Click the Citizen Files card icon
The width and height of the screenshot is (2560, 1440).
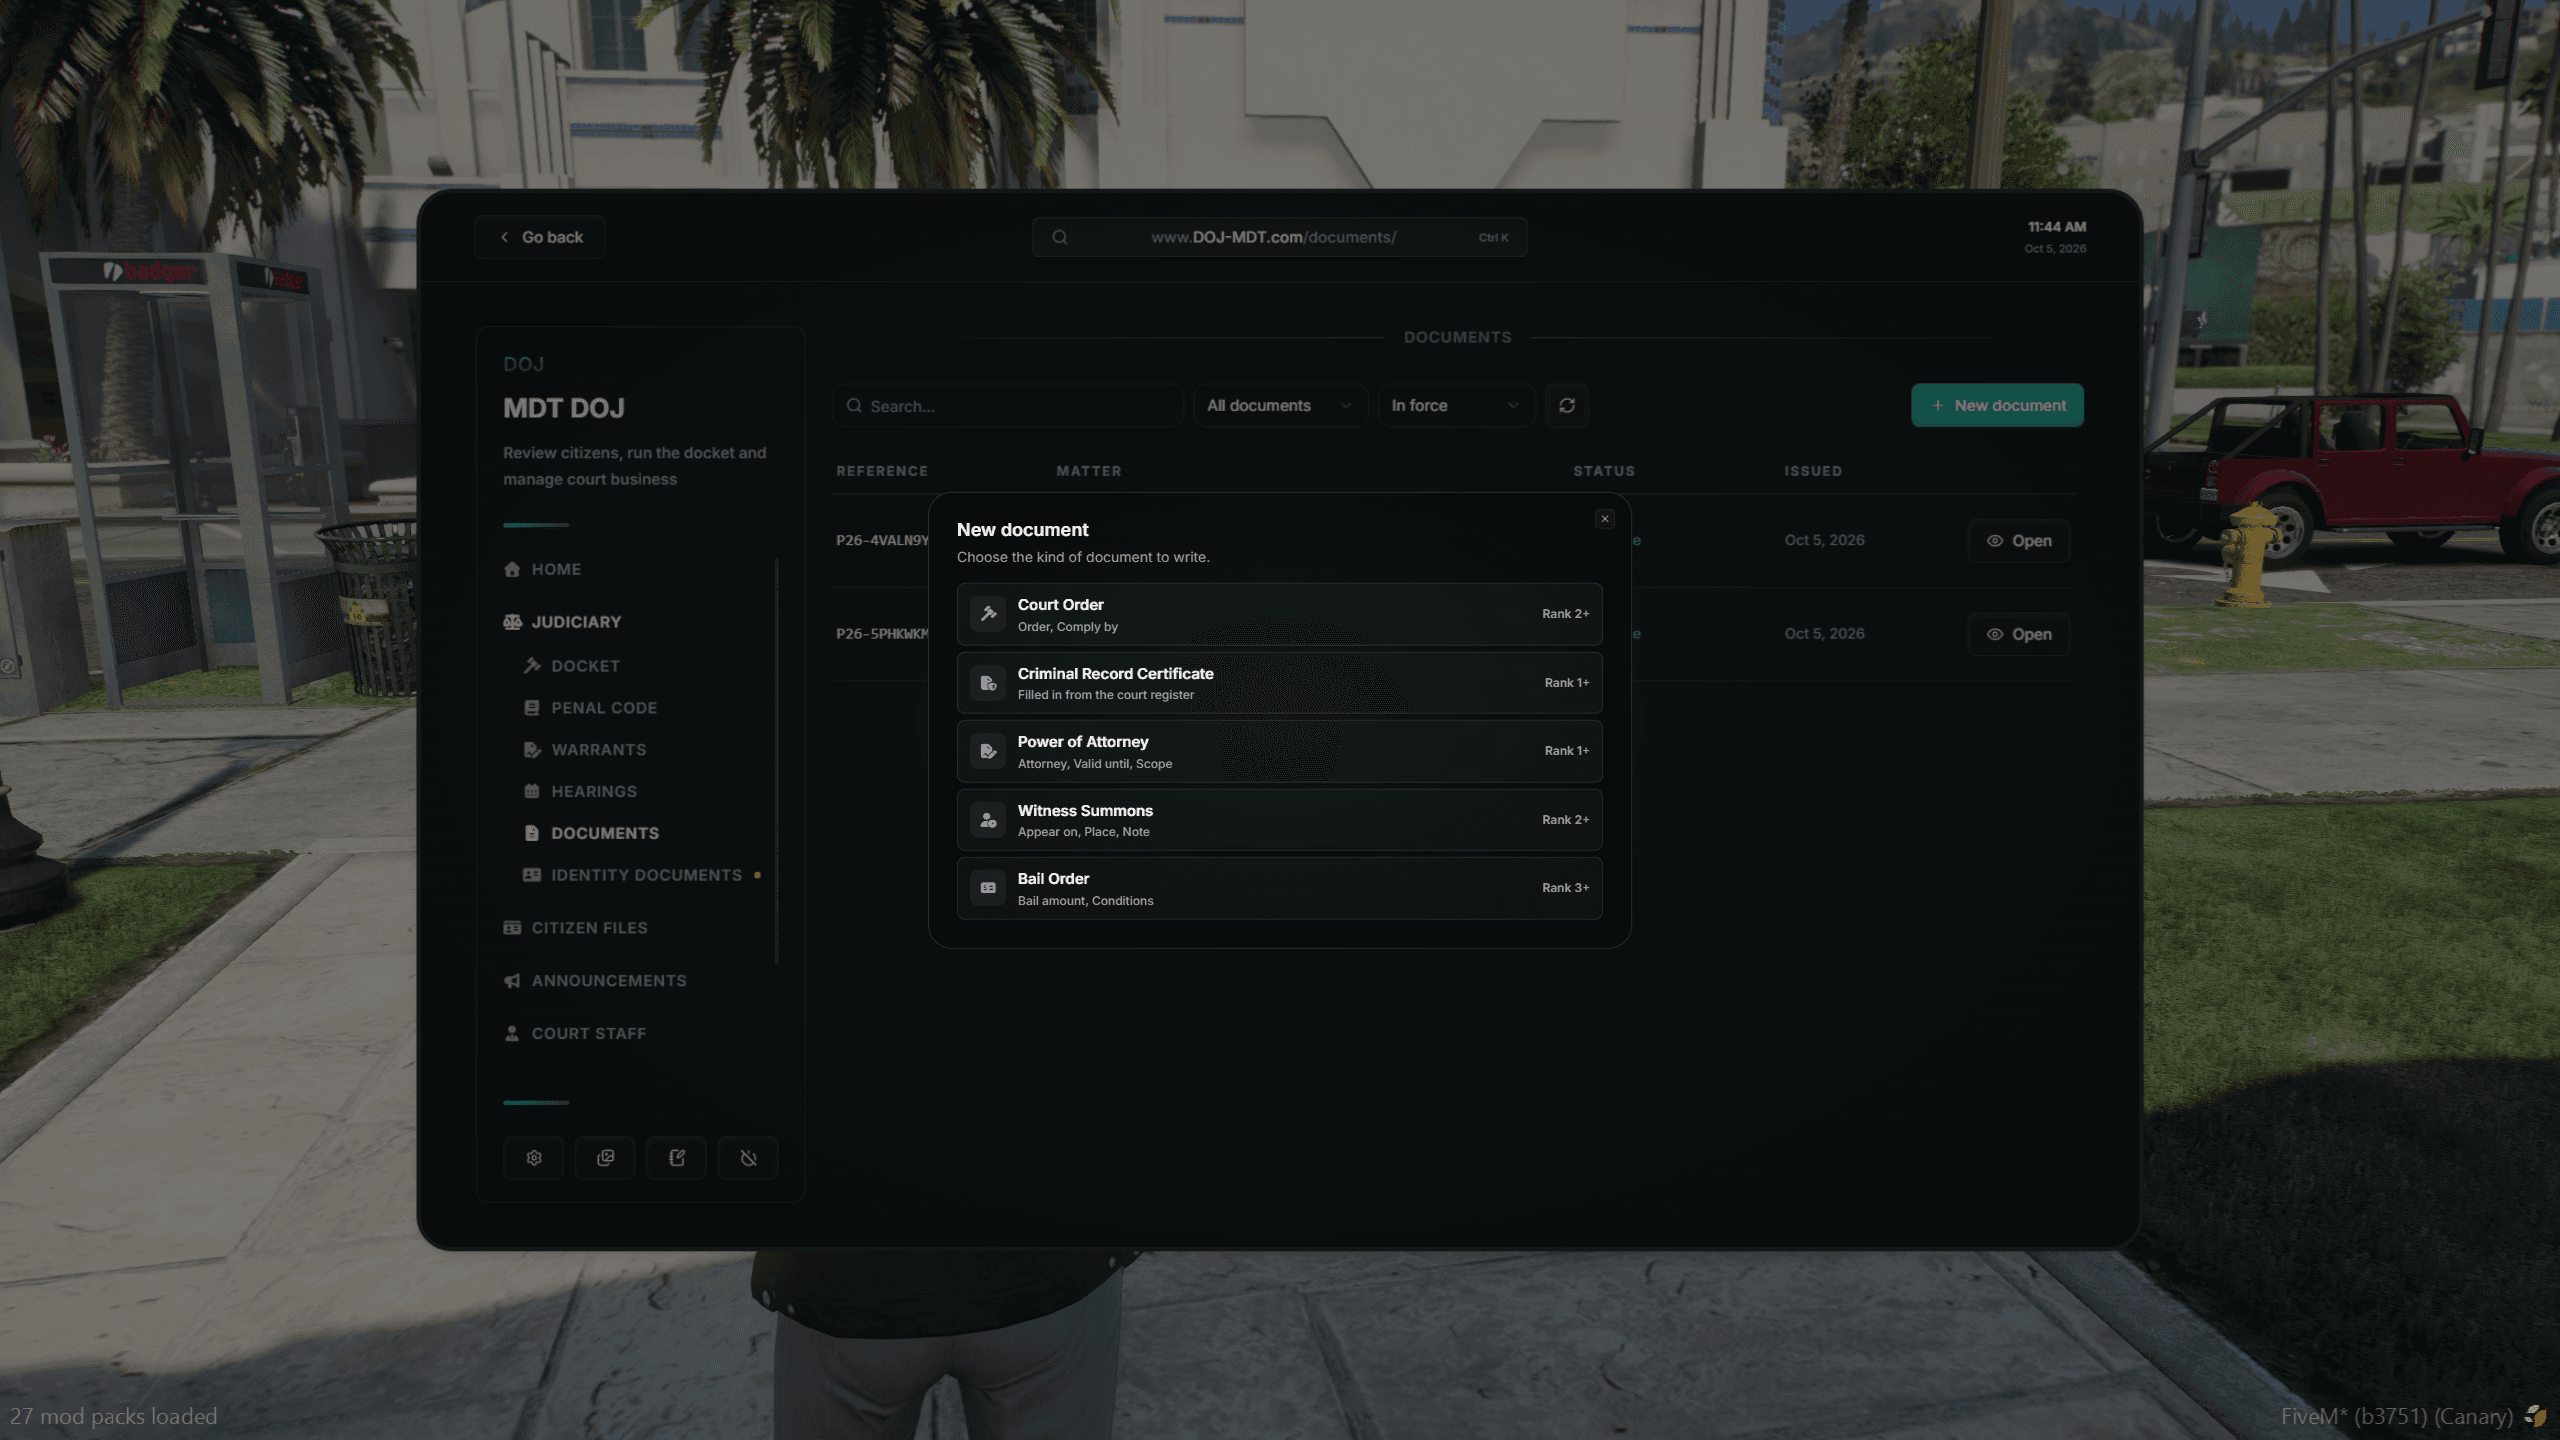coord(512,928)
